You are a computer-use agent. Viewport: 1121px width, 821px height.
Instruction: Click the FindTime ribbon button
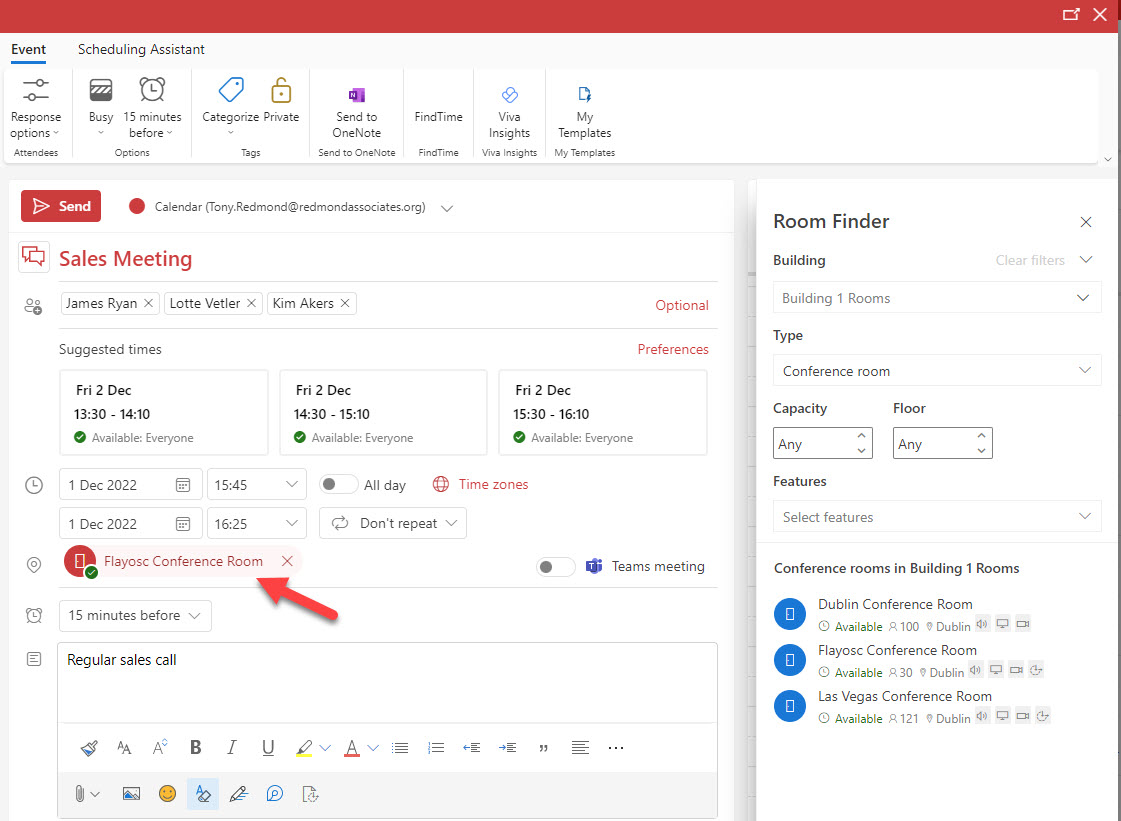pos(438,116)
